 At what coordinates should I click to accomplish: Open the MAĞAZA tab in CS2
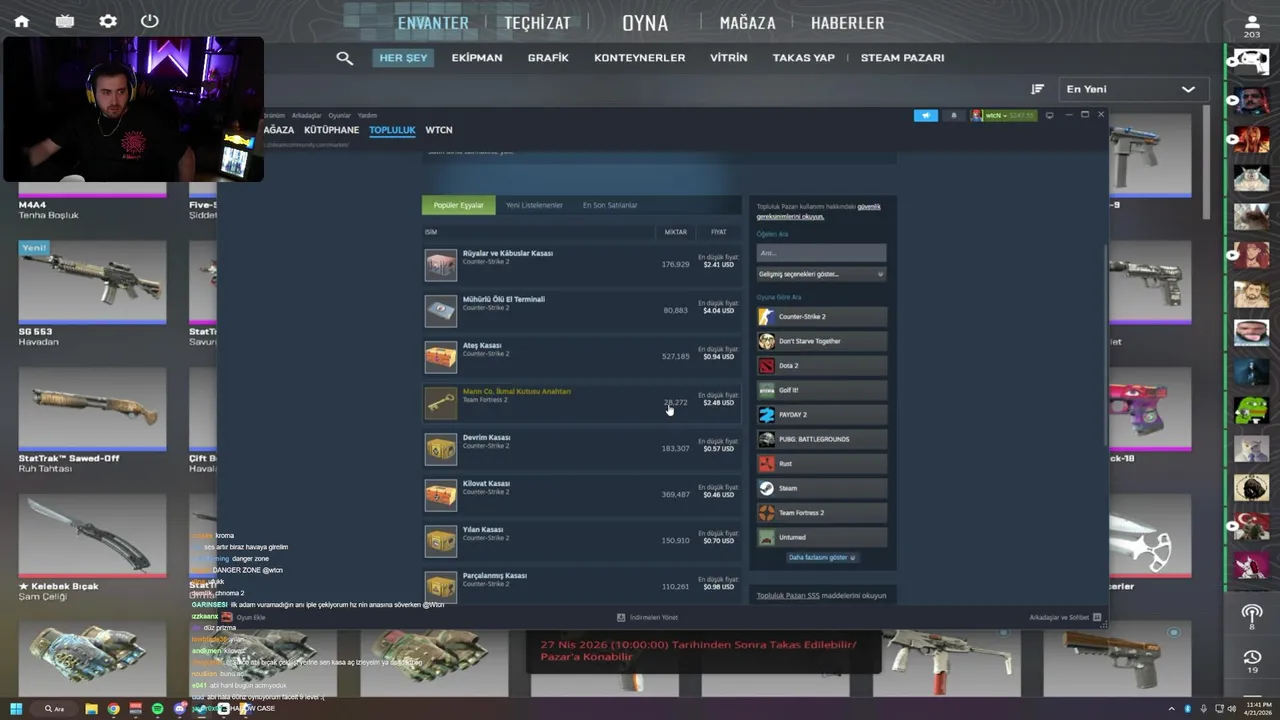coord(747,23)
